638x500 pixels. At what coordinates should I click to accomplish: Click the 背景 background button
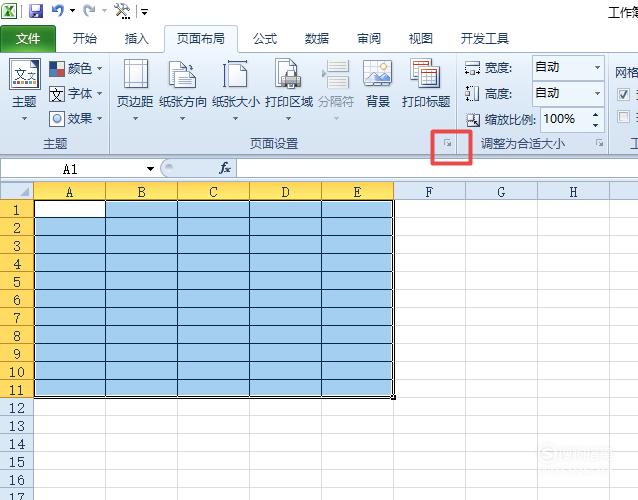pos(378,84)
